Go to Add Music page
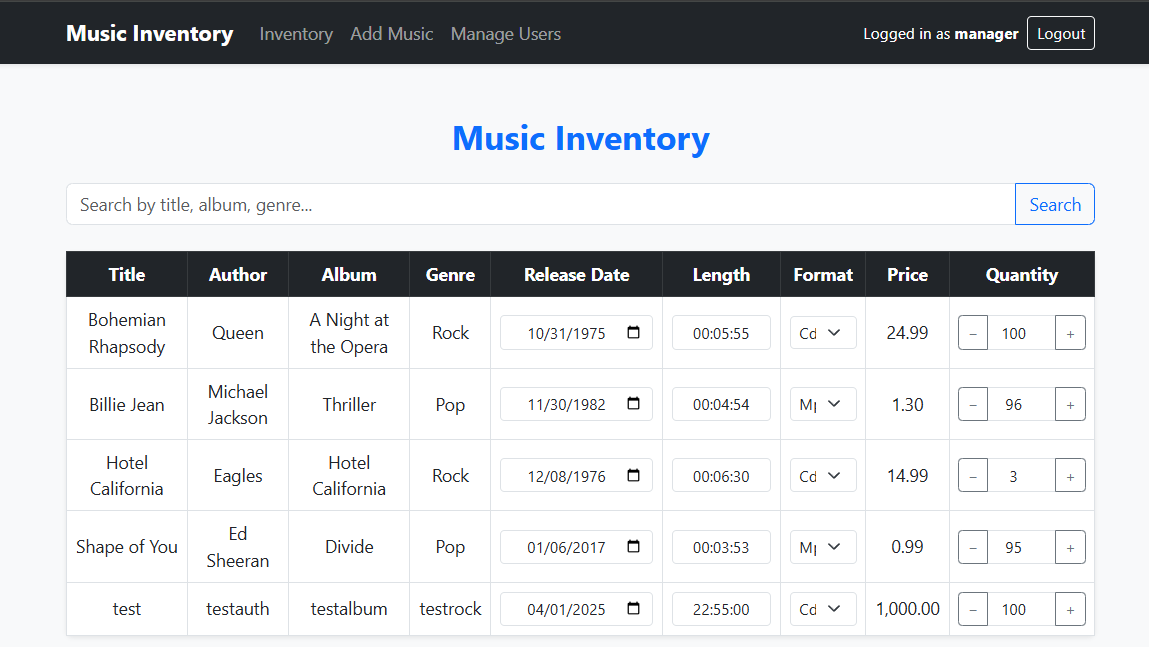The image size is (1149, 647). tap(391, 34)
